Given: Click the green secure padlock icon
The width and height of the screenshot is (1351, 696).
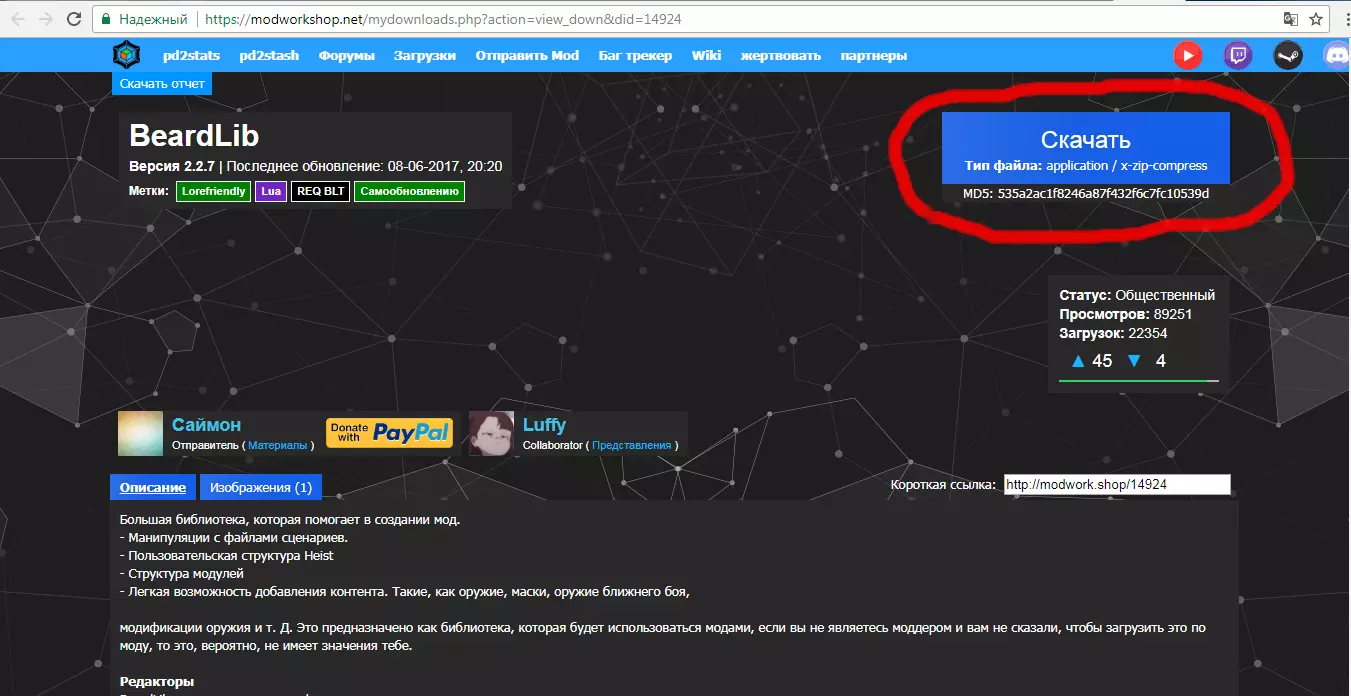Looking at the screenshot, I should 106,19.
